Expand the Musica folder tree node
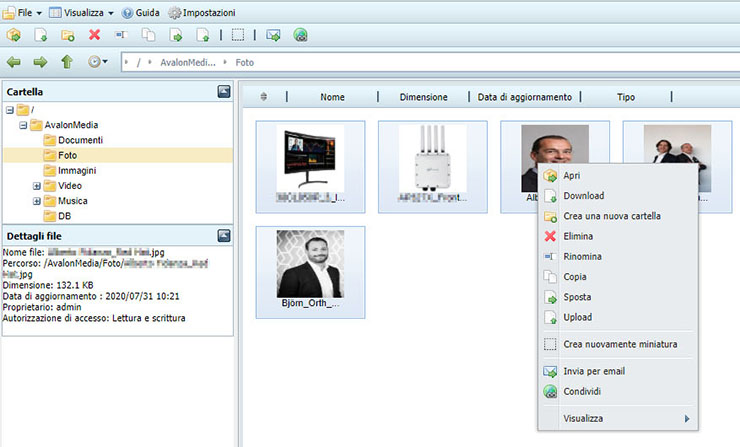 pos(37,201)
